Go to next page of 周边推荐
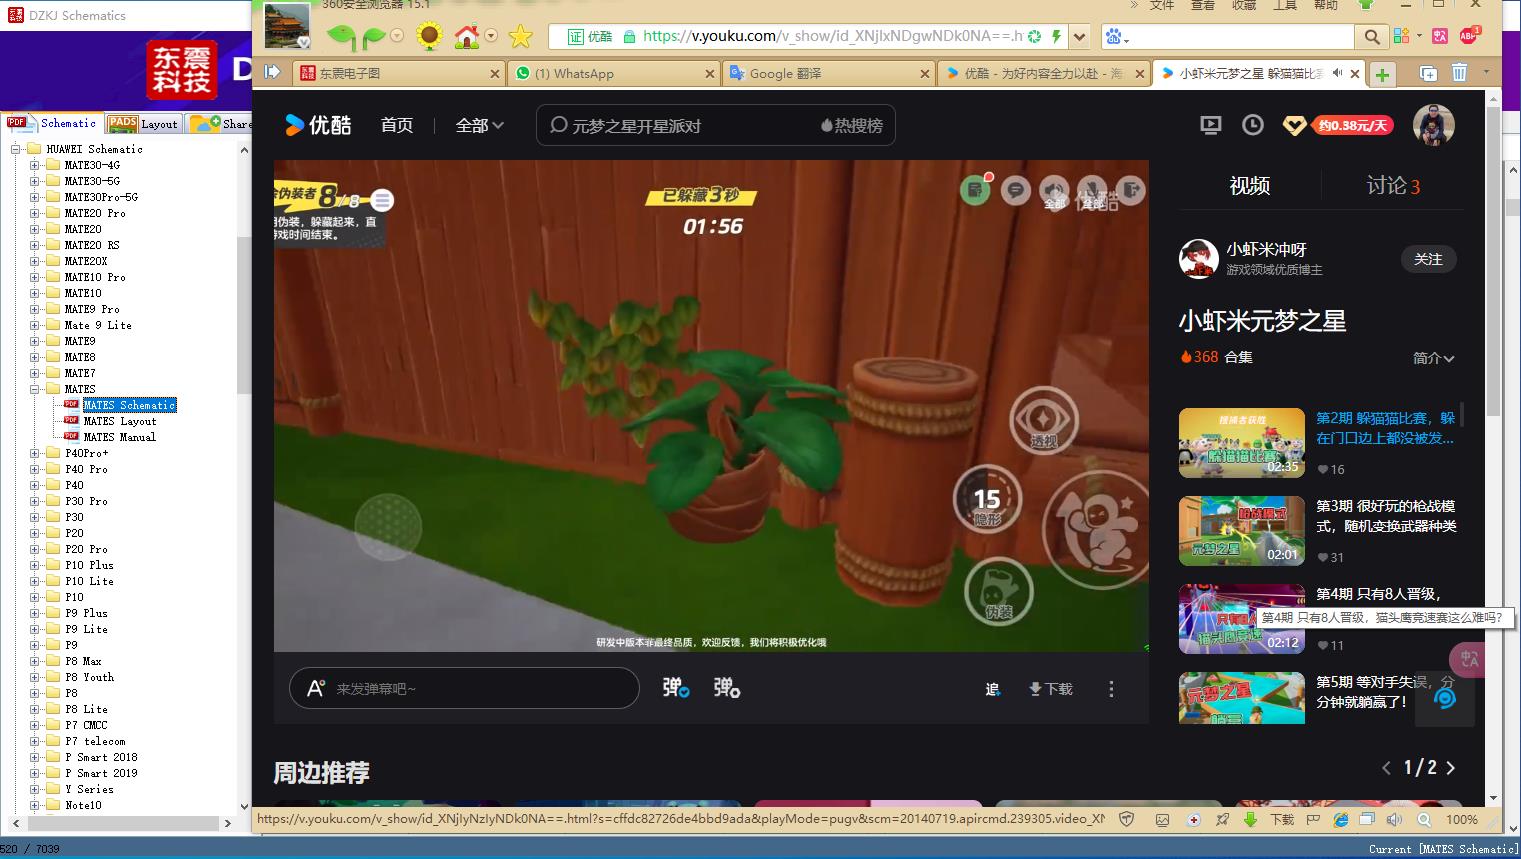 click(x=1451, y=768)
